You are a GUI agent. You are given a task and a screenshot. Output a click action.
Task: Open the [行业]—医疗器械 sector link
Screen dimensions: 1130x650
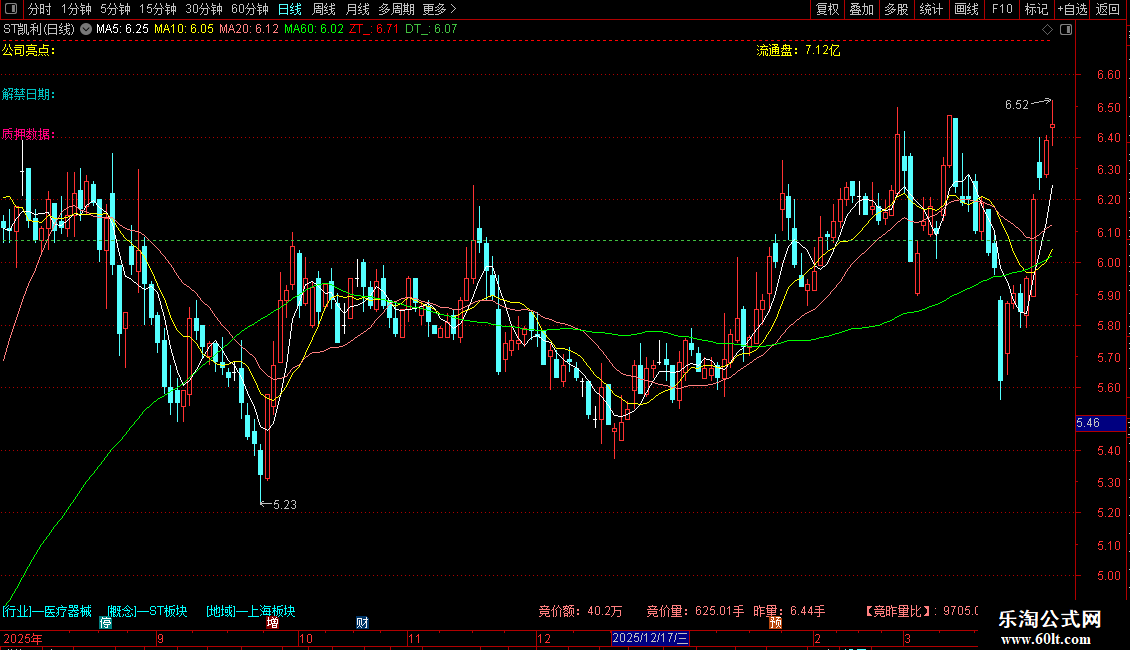click(47, 611)
